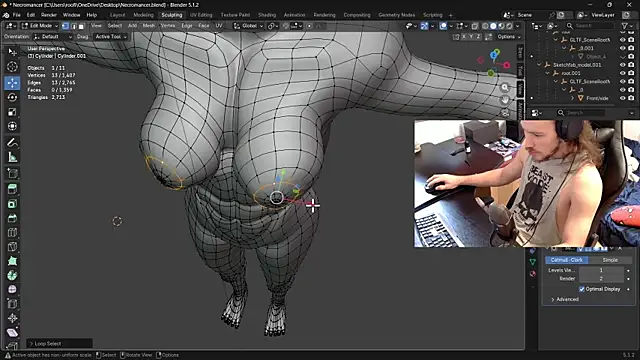Image resolution: width=640 pixels, height=360 pixels.
Task: Select the Smooth tool
Action: point(12,289)
